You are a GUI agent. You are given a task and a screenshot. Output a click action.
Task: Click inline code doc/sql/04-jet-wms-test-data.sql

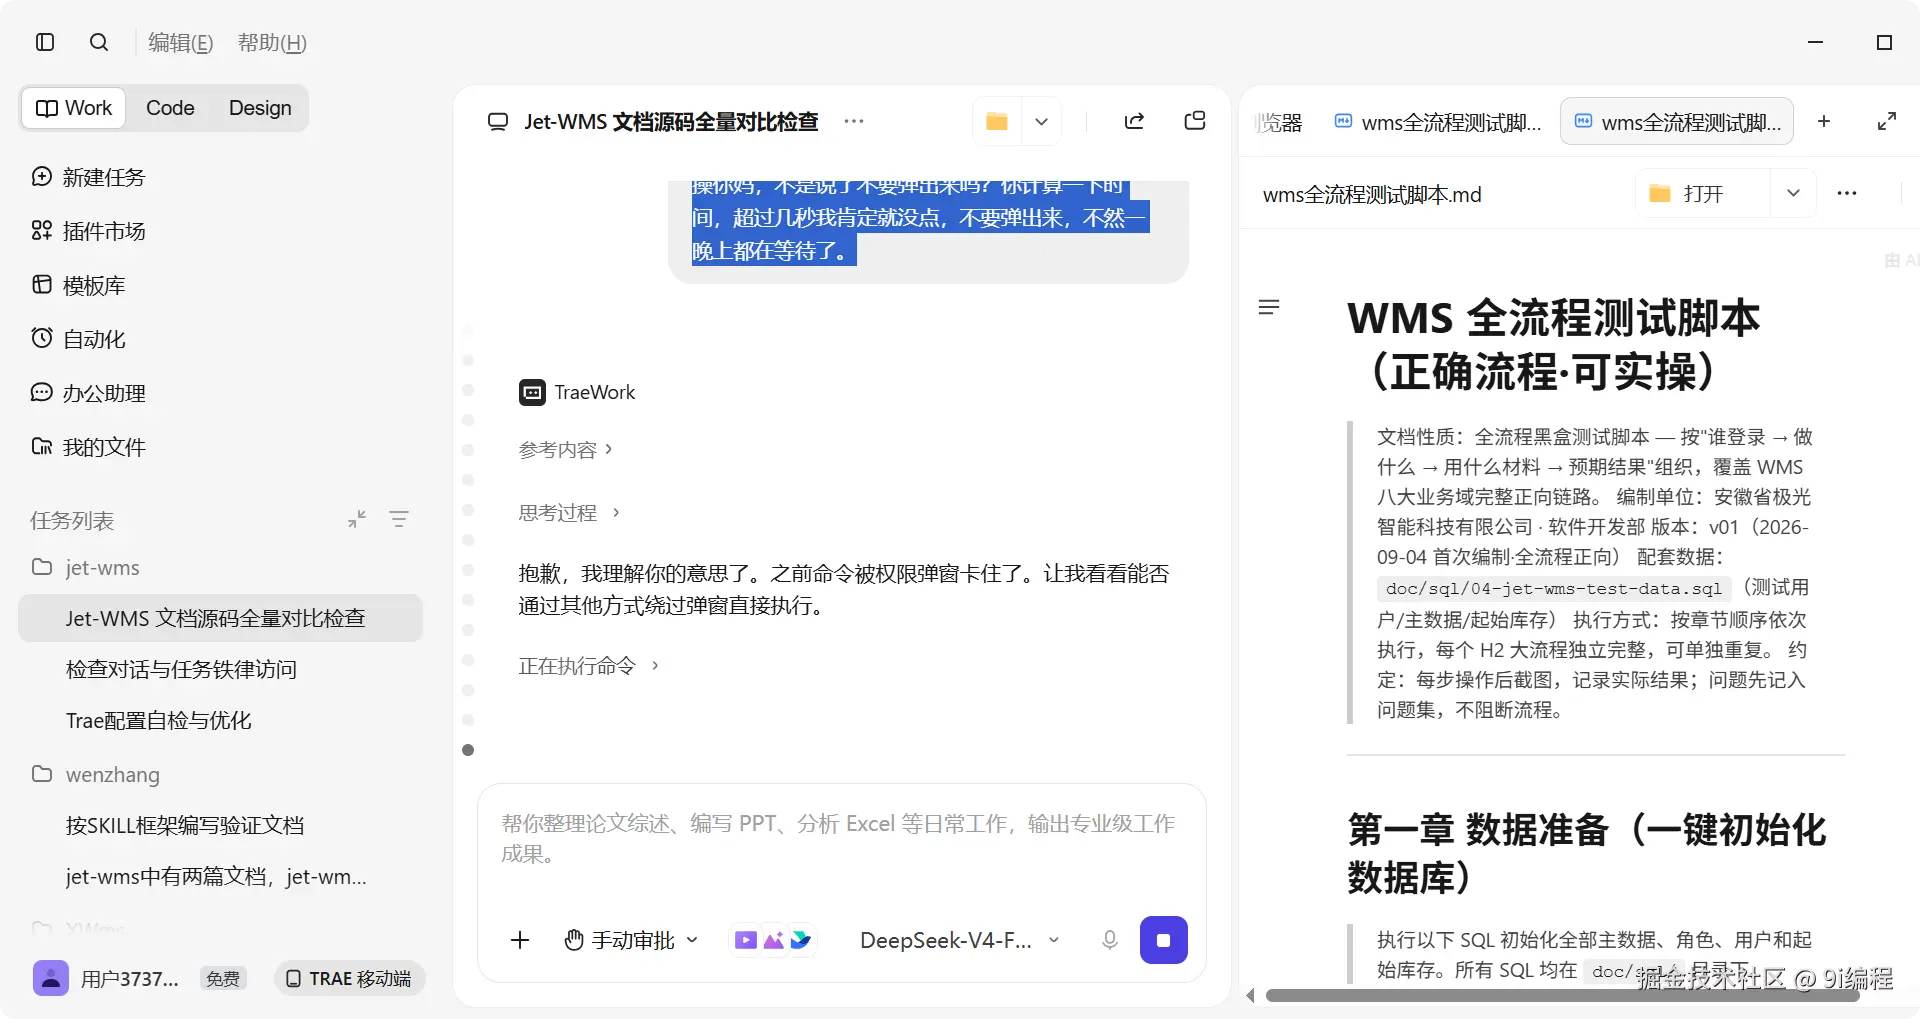[1553, 588]
